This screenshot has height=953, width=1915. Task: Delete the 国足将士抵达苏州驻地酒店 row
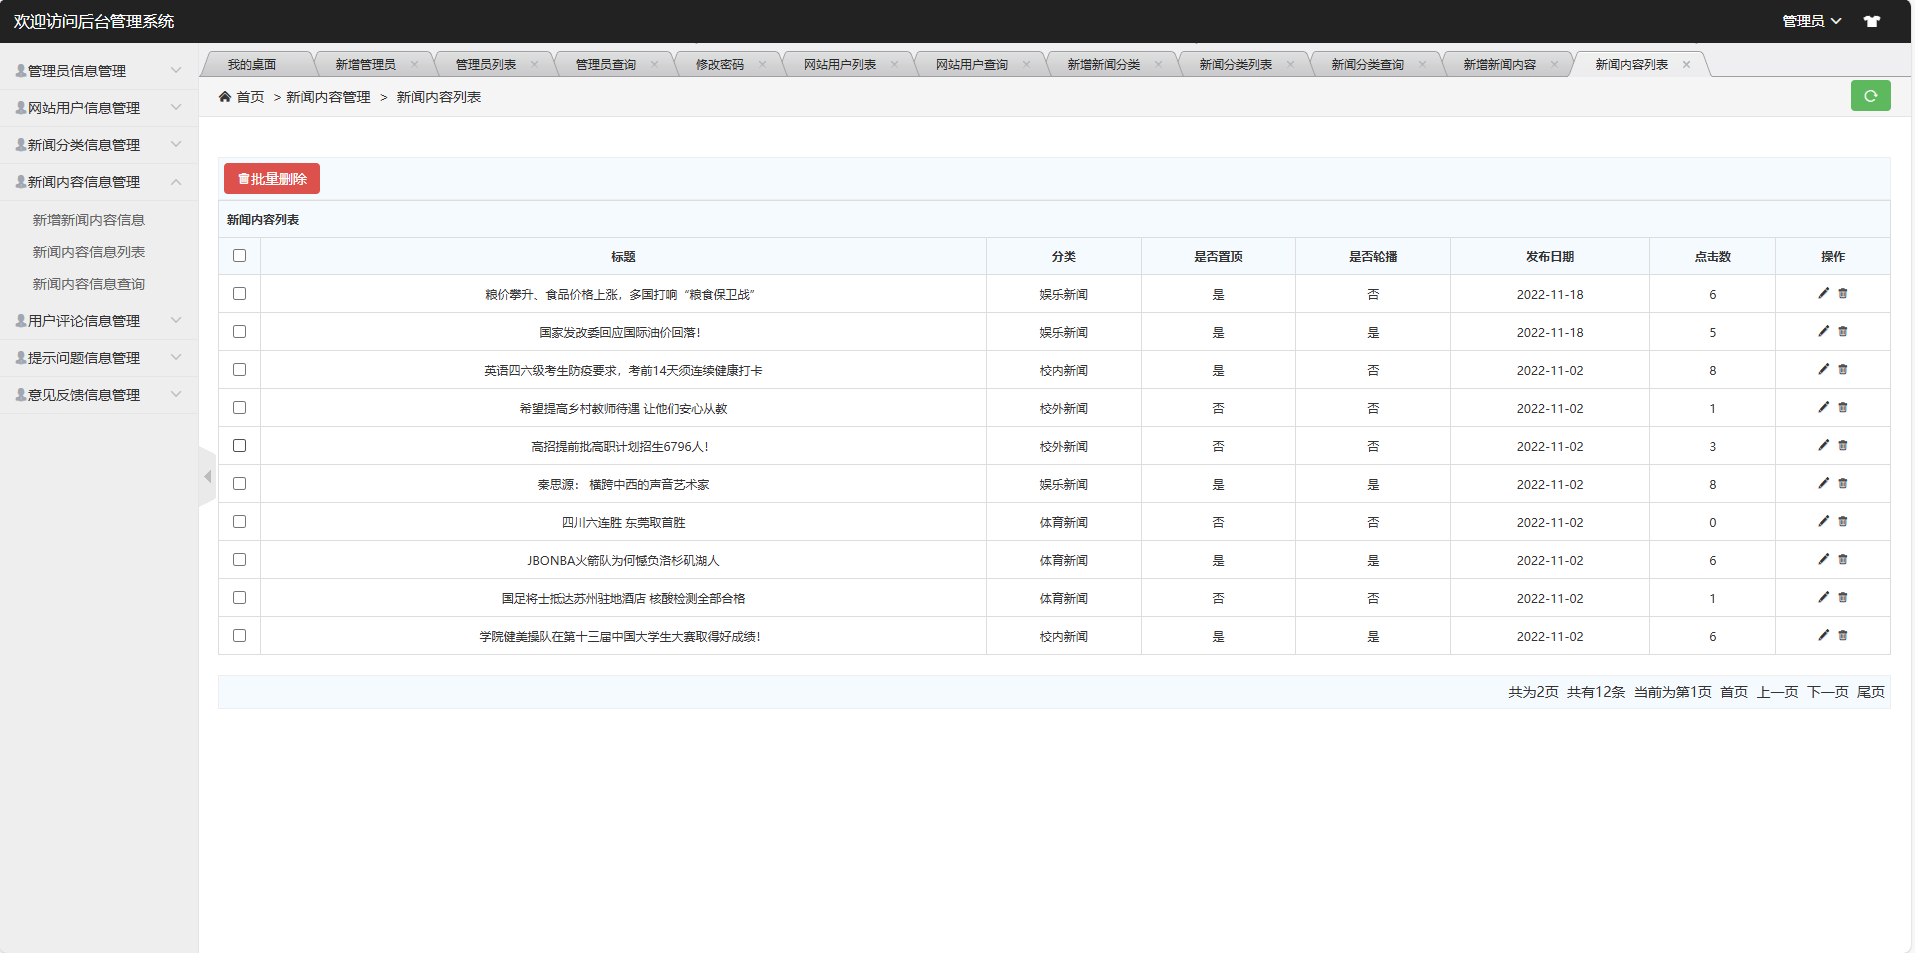click(x=1843, y=597)
